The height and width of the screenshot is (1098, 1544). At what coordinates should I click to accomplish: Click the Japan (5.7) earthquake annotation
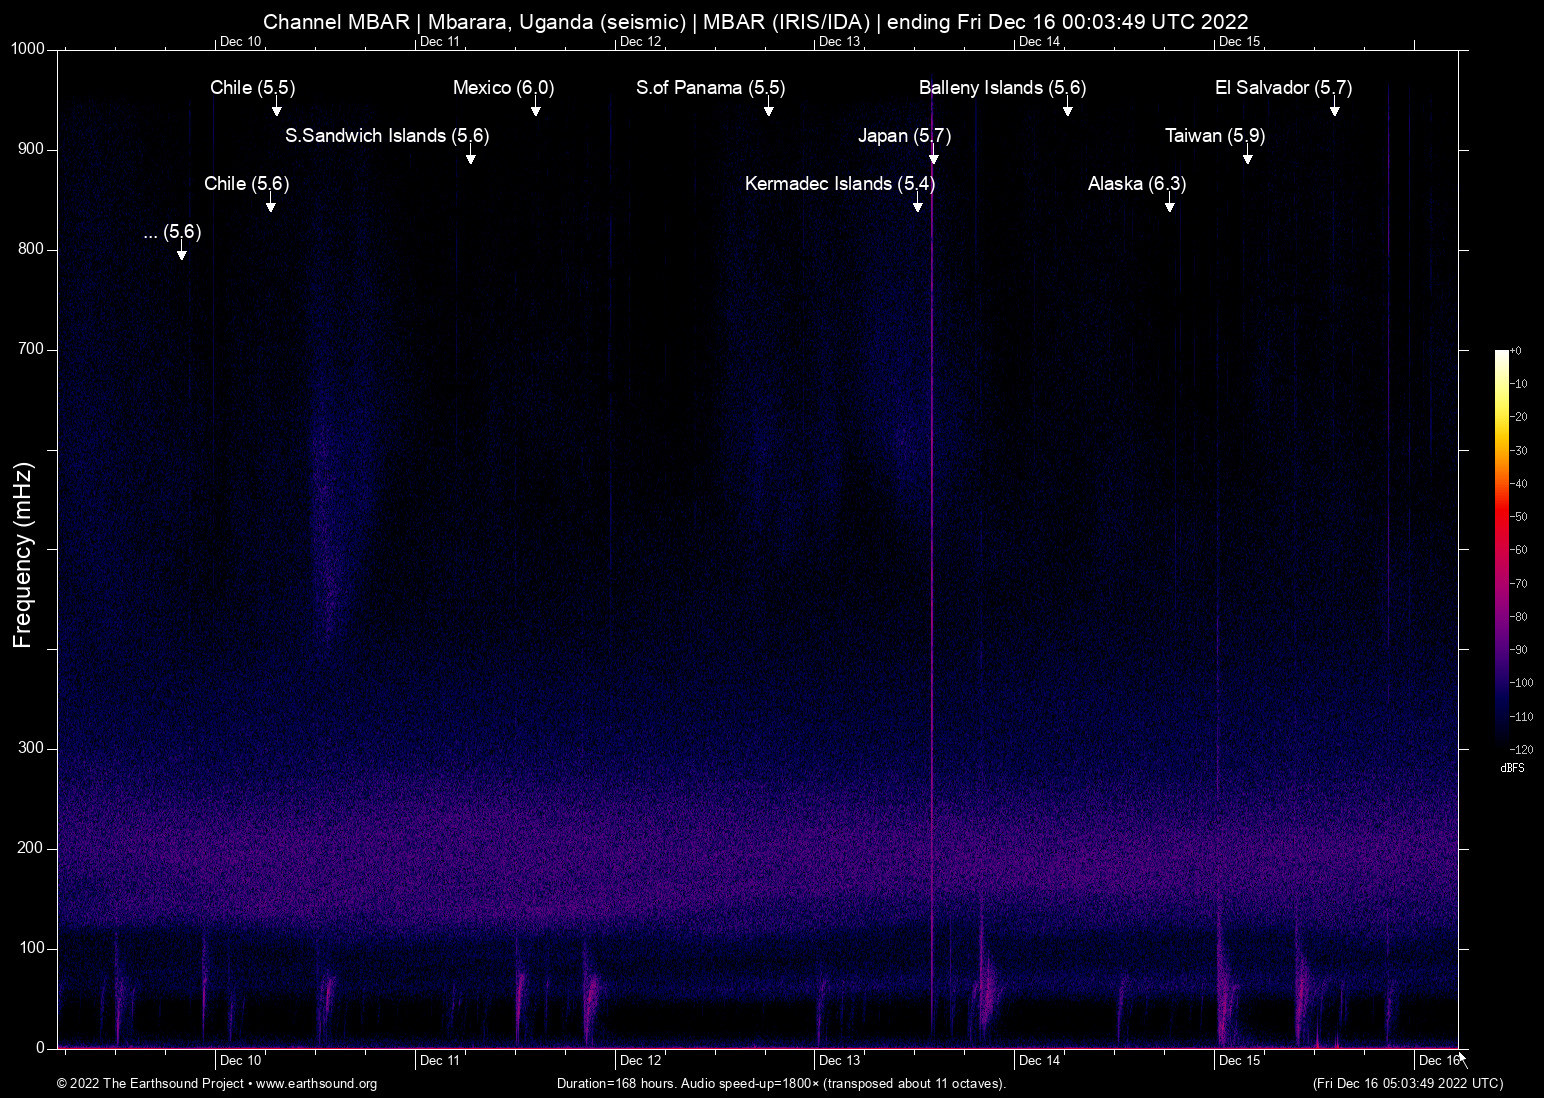point(904,136)
